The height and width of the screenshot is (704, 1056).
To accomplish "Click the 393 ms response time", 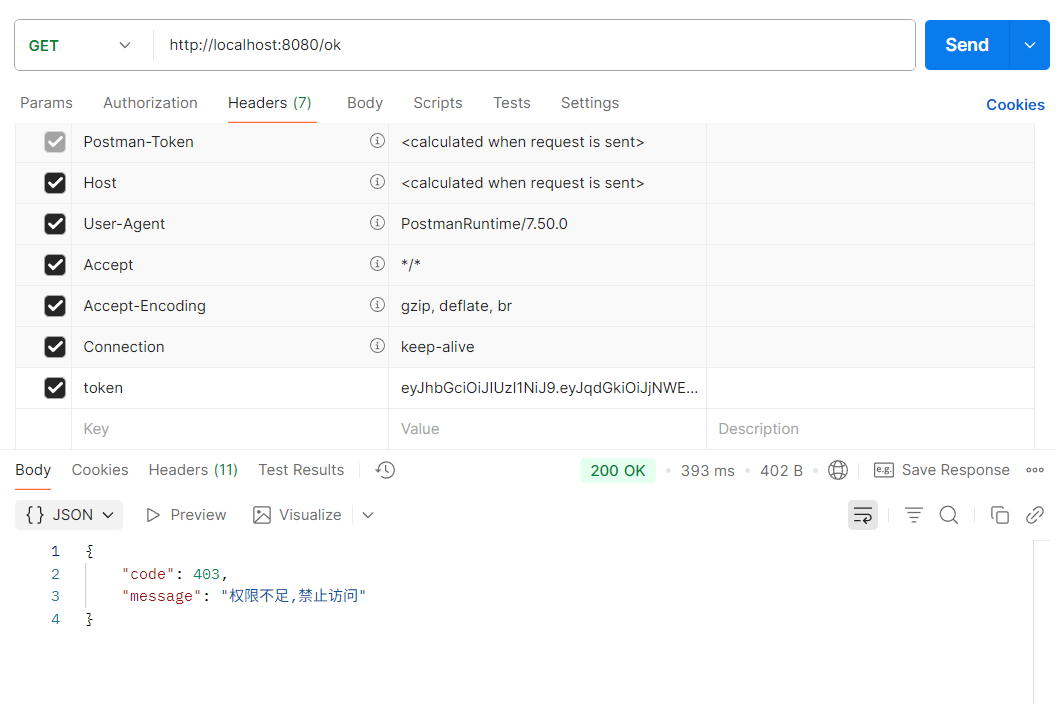I will pos(707,471).
